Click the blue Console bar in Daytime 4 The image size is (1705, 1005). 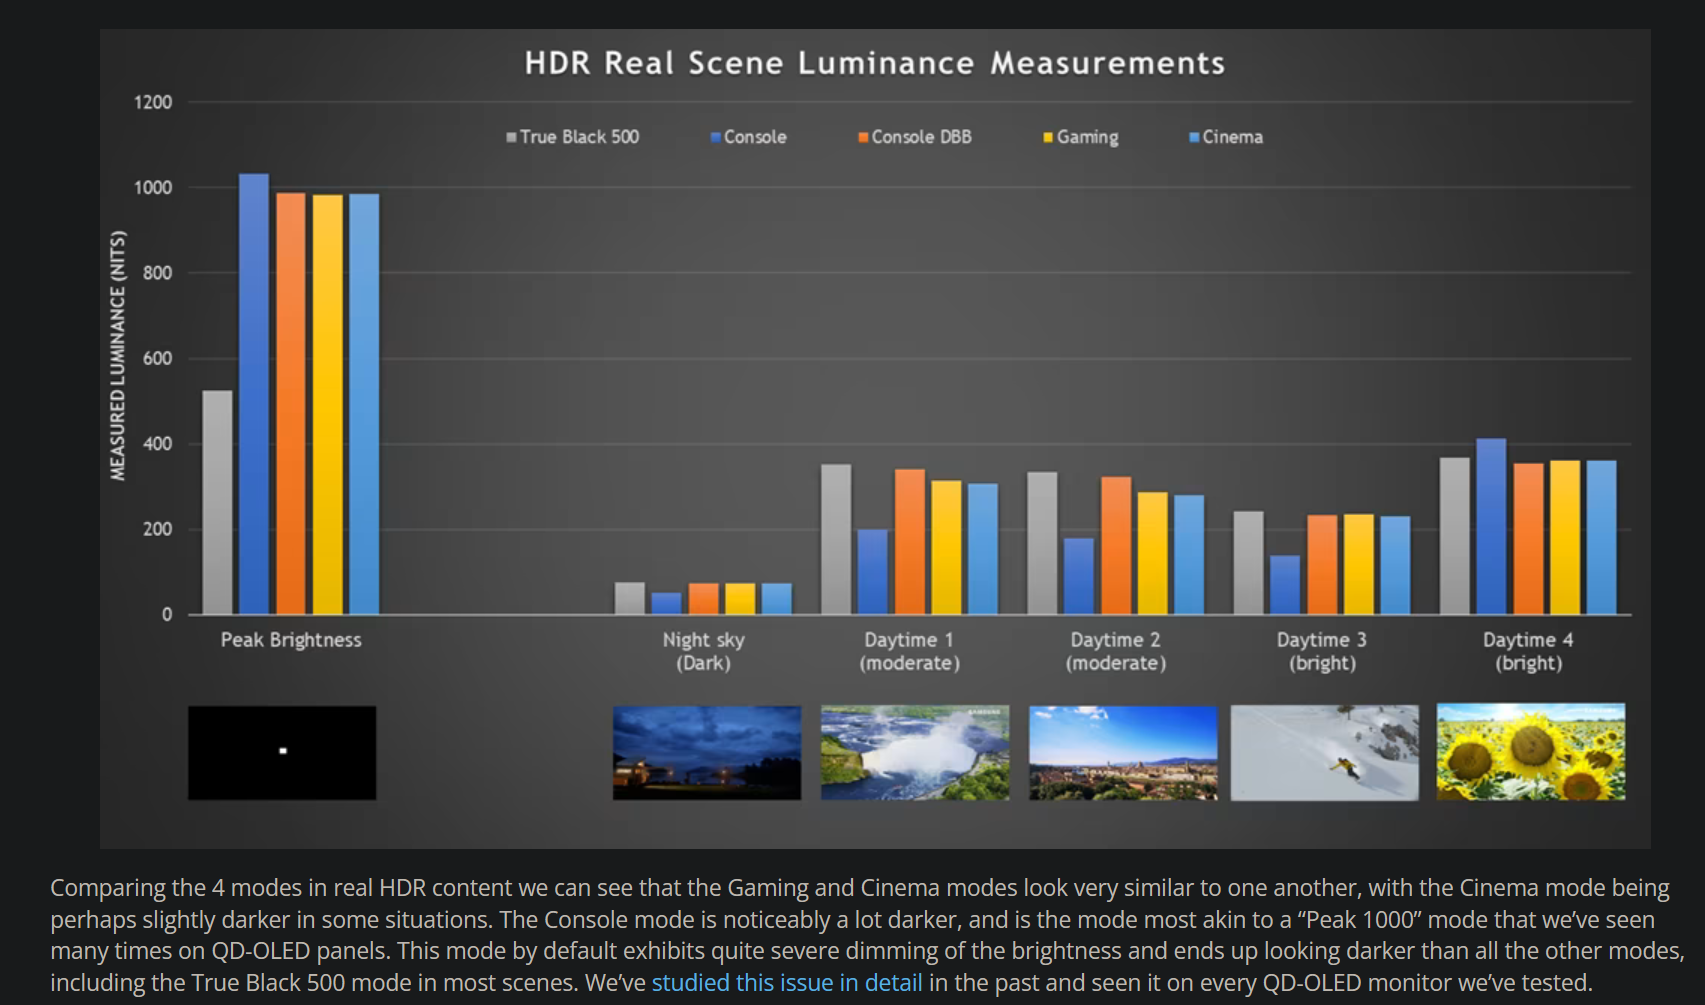1490,526
